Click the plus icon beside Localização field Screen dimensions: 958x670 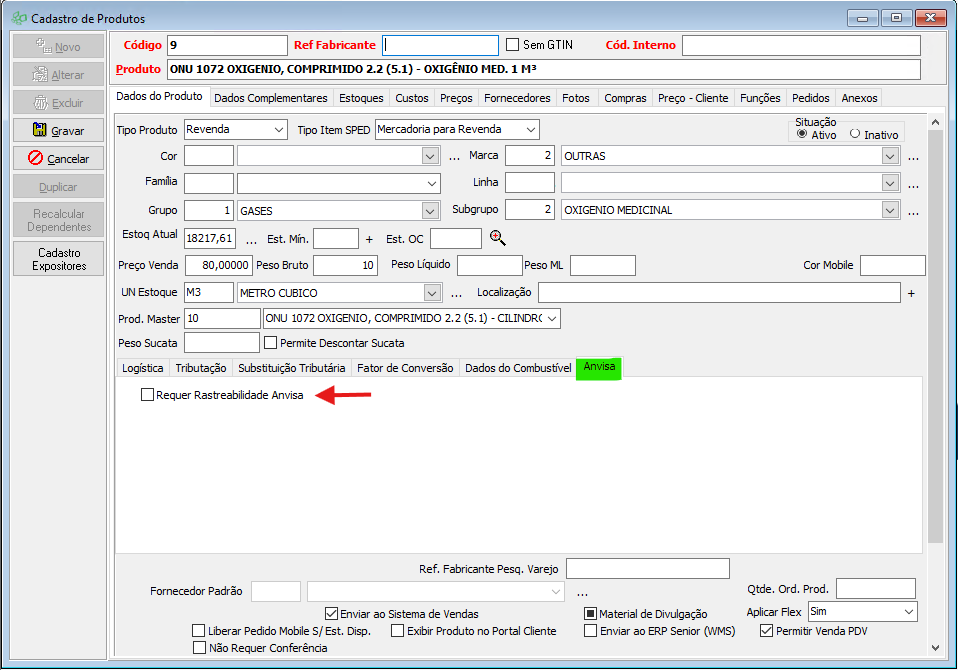pos(911,293)
